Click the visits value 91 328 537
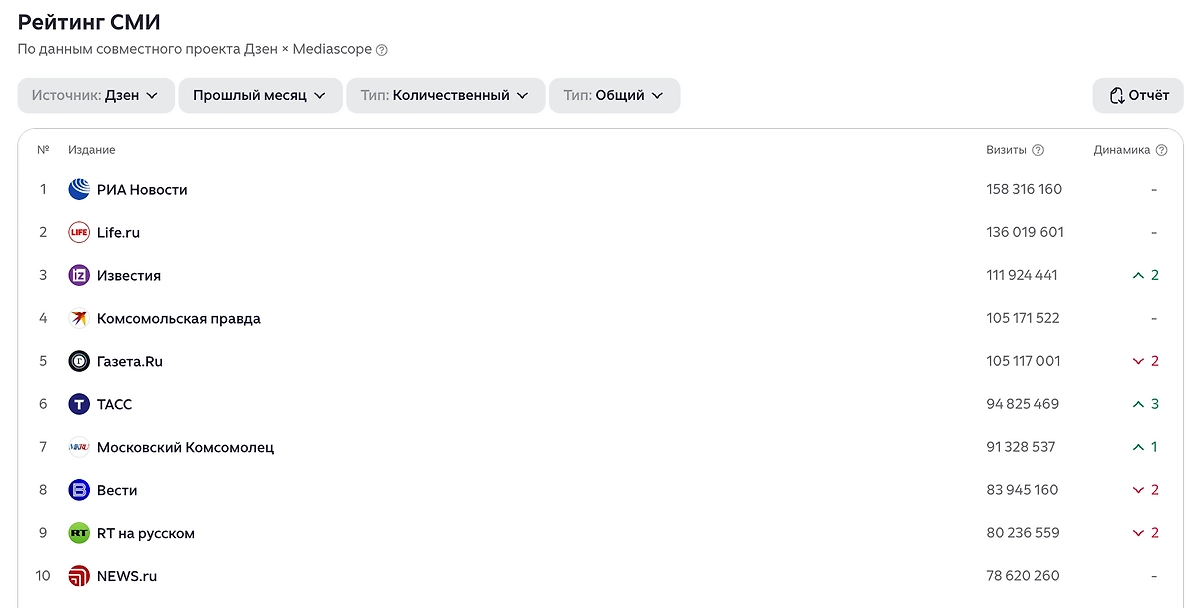Screen dimensions: 1200x608 click(1021, 447)
